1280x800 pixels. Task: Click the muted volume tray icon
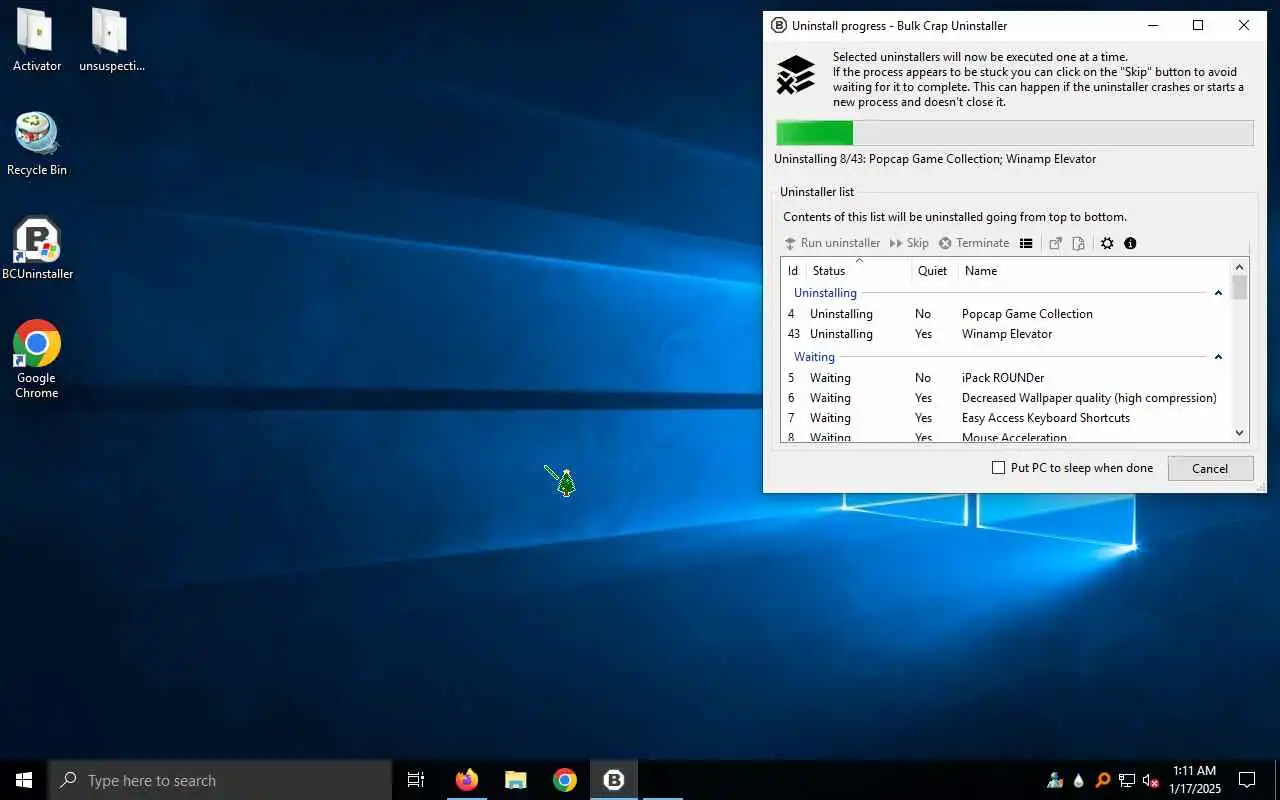pyautogui.click(x=1150, y=780)
